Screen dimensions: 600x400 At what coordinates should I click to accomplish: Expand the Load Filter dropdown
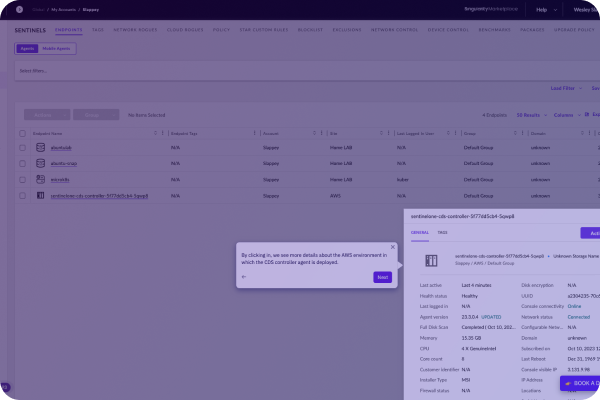(x=564, y=88)
